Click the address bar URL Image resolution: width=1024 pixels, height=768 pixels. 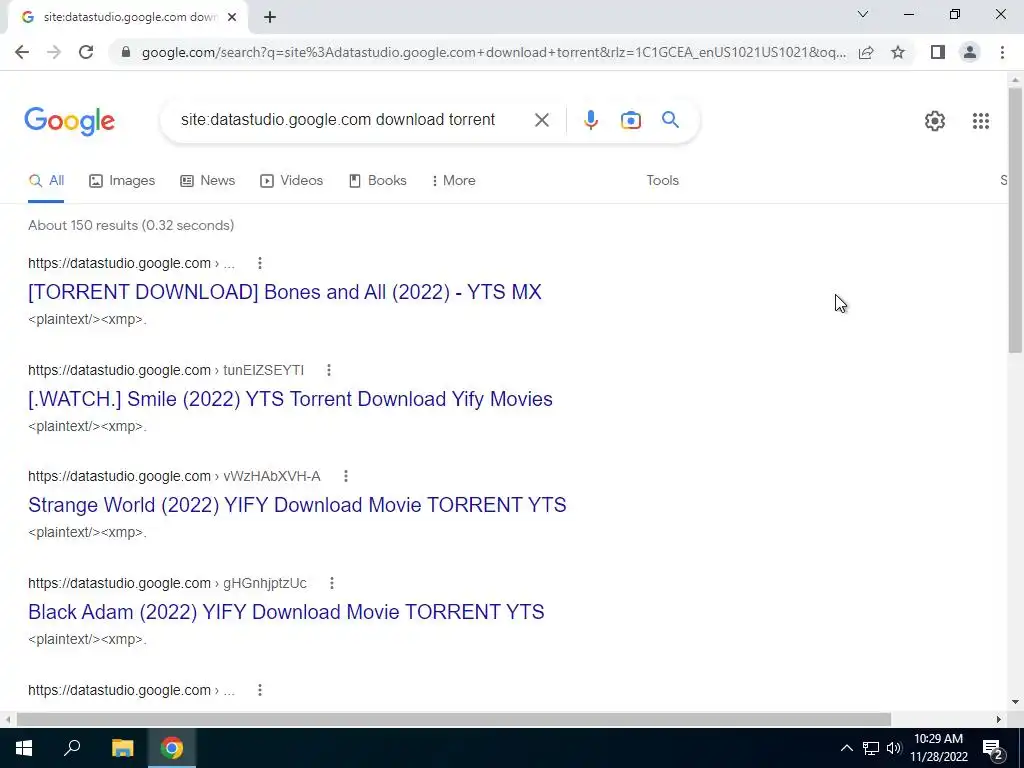[494, 52]
